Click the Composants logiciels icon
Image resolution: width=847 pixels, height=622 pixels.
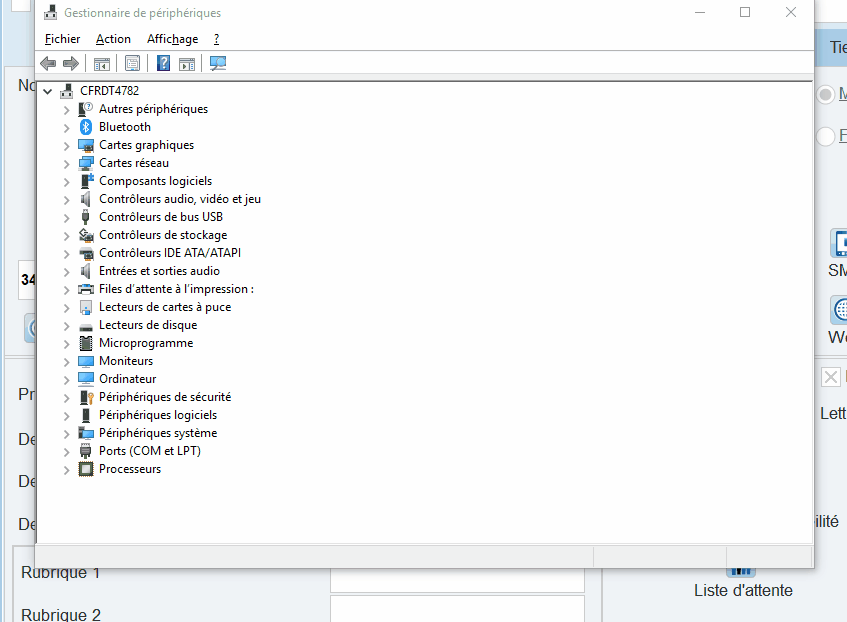pos(86,181)
